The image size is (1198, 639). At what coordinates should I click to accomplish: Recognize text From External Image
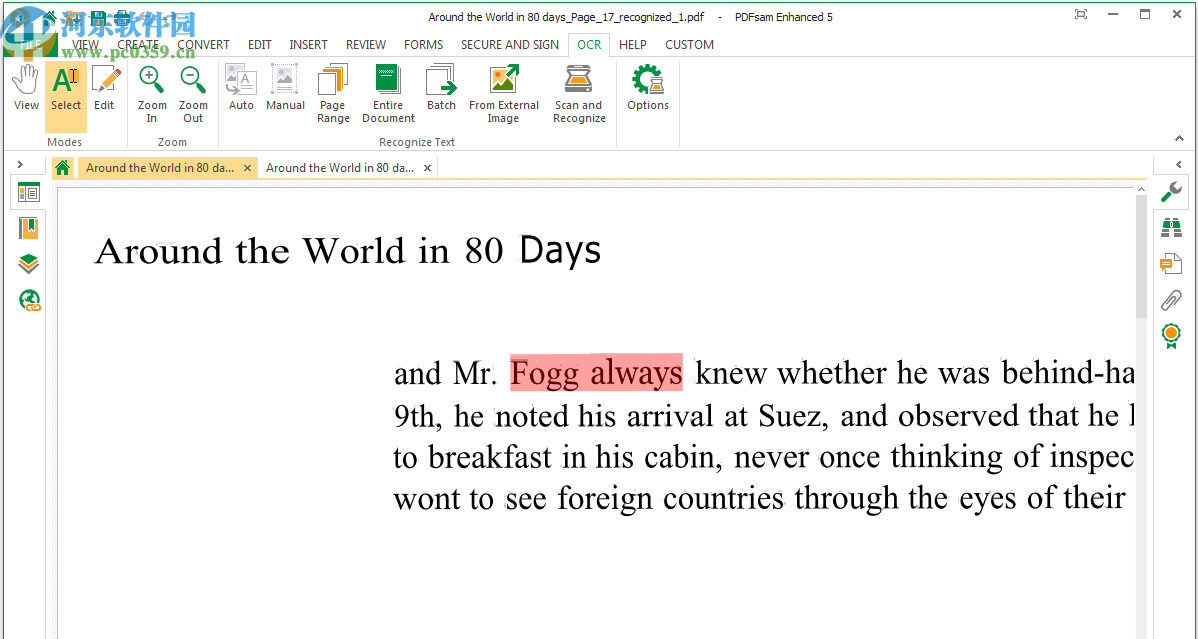pyautogui.click(x=503, y=94)
